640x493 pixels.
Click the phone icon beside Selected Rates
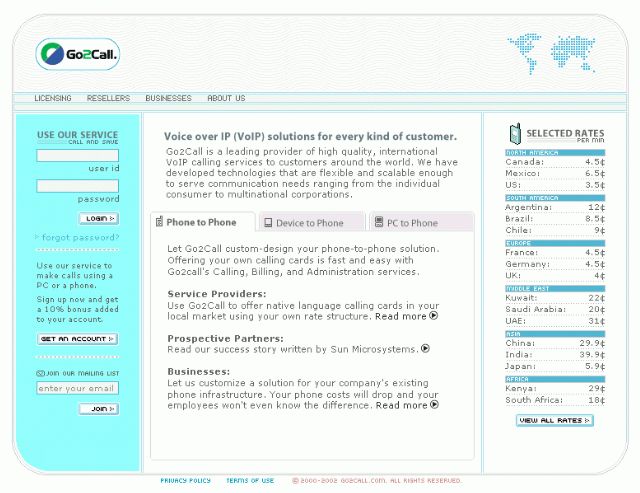pyautogui.click(x=515, y=133)
